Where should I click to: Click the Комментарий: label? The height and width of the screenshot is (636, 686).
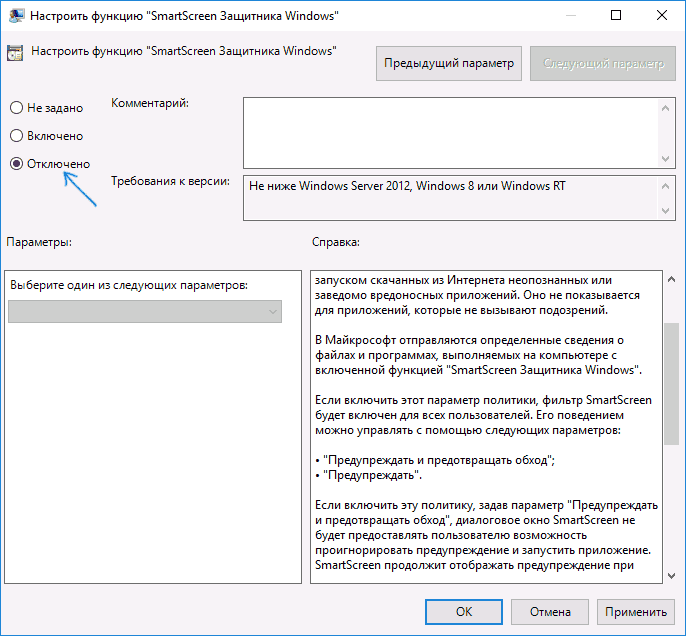pos(150,103)
